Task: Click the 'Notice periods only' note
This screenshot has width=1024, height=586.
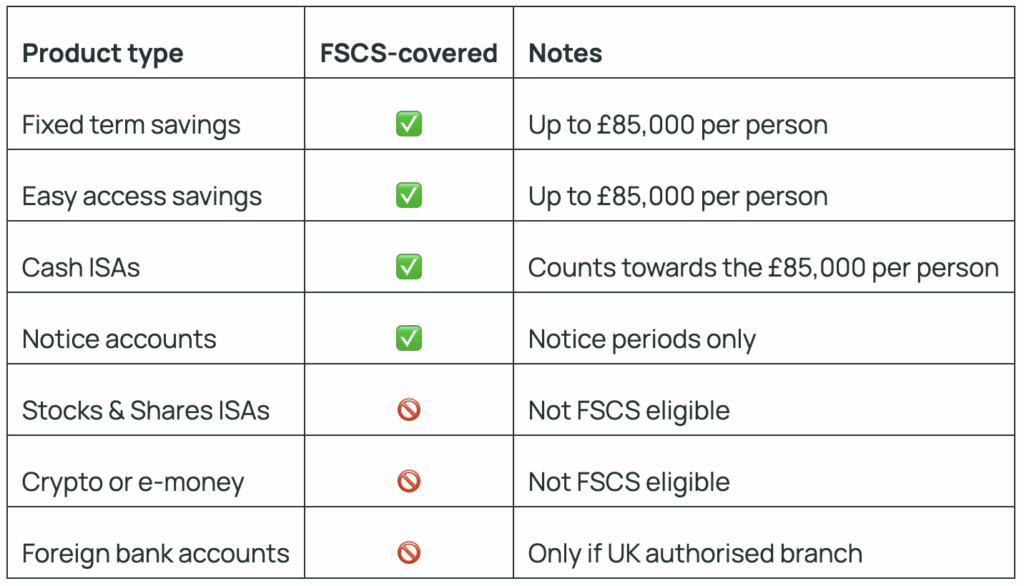Action: point(641,339)
